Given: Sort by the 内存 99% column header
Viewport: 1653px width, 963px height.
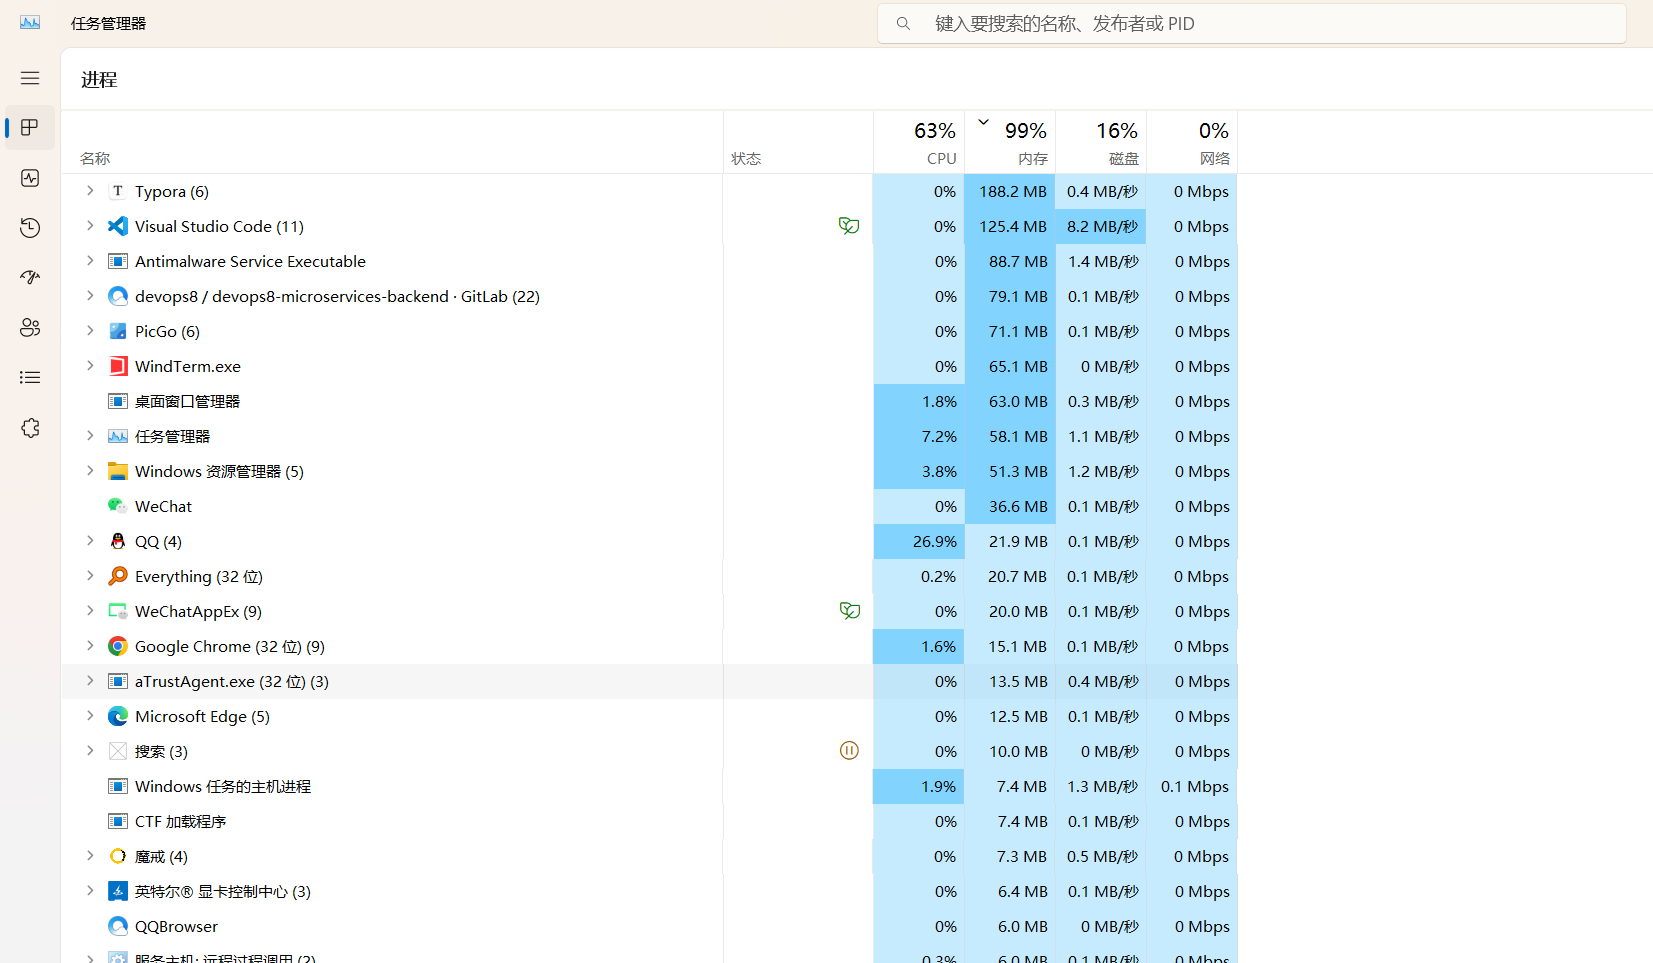Looking at the screenshot, I should coord(1010,142).
